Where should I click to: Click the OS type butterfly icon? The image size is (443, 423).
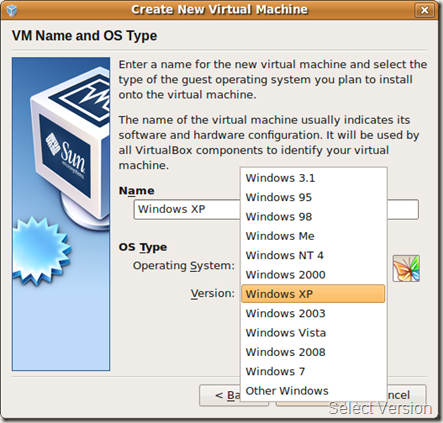pos(406,269)
